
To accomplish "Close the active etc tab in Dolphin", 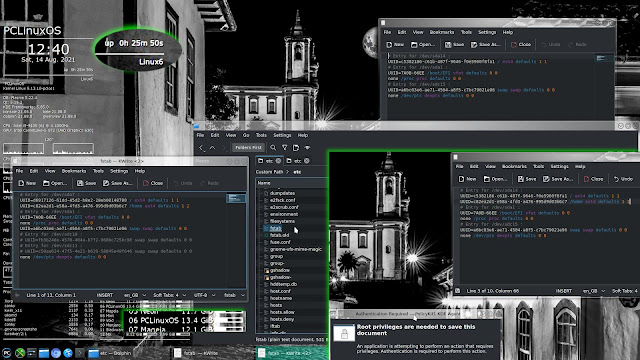I will 278,161.
